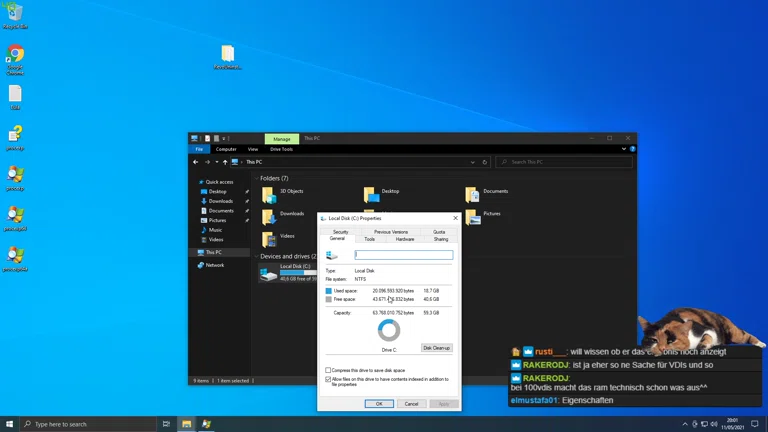Close the Local Disk (C:) Properties dialog
The height and width of the screenshot is (432, 768).
point(456,218)
